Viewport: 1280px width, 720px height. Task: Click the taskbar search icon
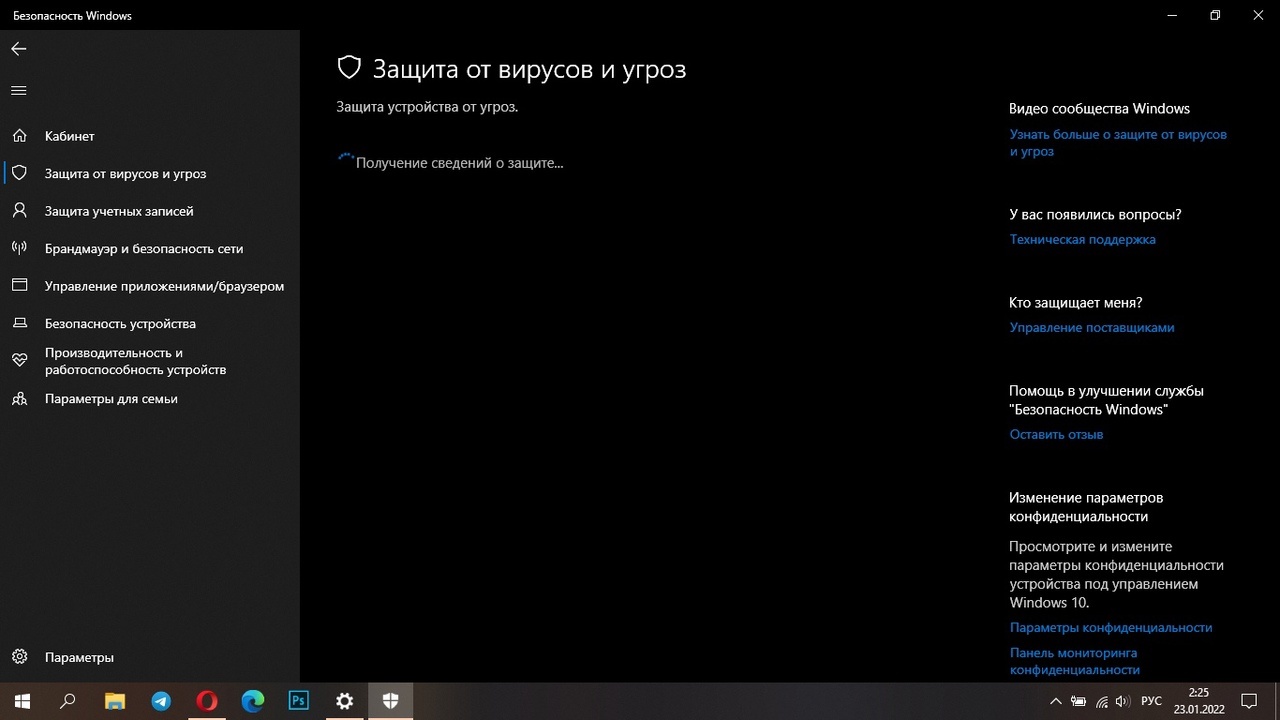68,701
